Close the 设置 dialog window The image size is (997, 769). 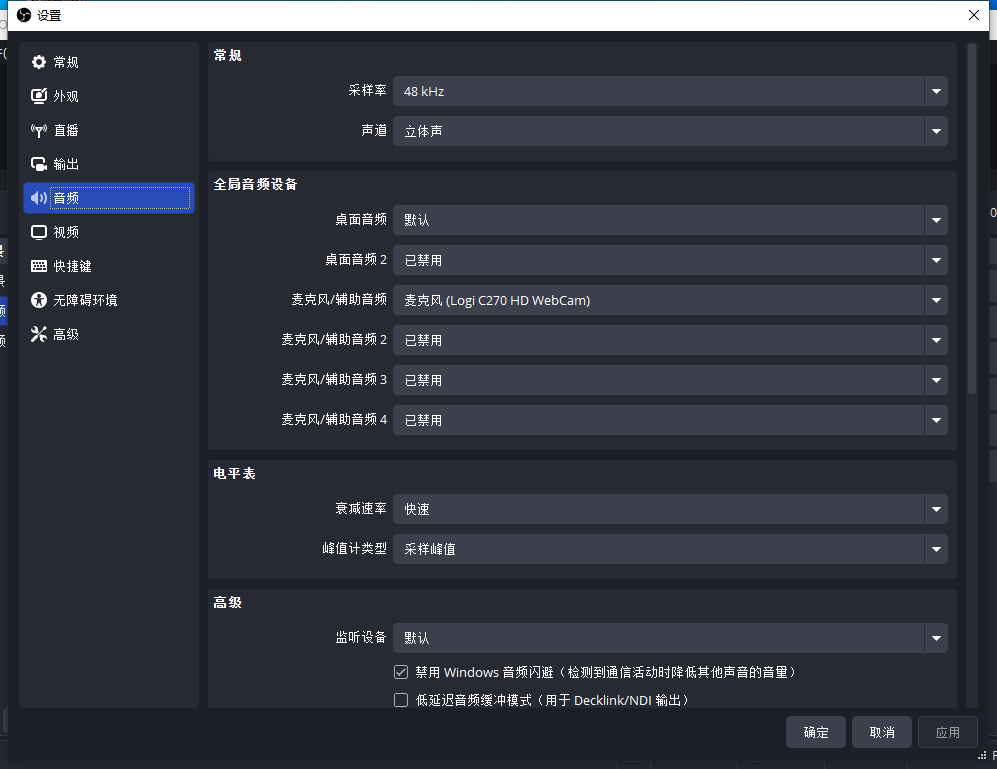974,14
